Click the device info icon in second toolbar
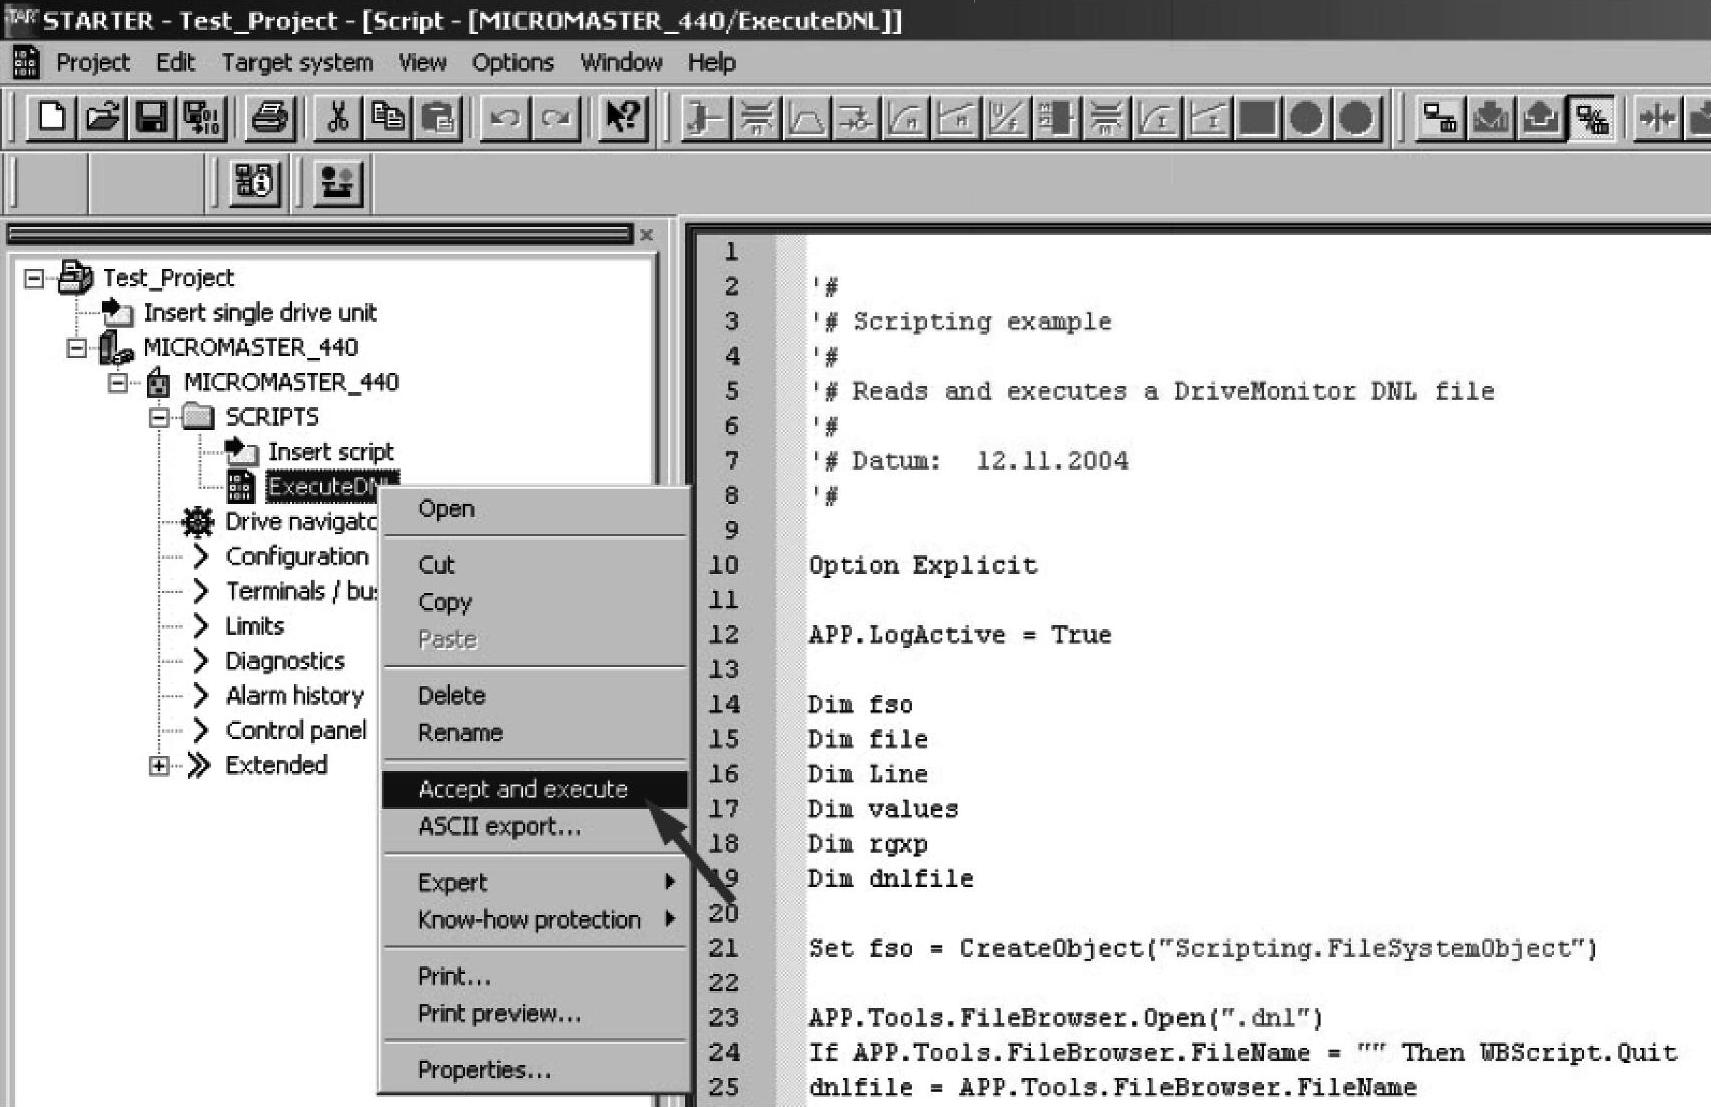 pos(254,183)
